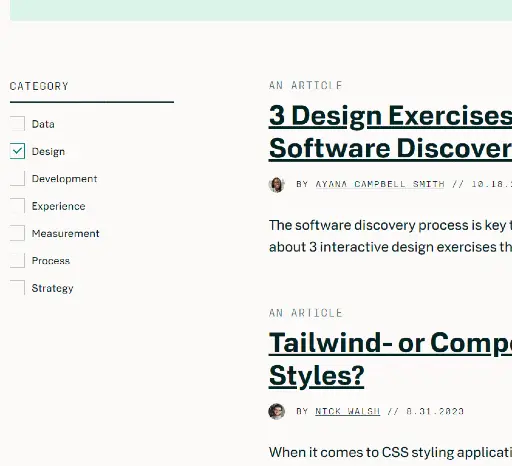Click Nick Walsh's avatar photo
This screenshot has width=512, height=466.
point(277,411)
